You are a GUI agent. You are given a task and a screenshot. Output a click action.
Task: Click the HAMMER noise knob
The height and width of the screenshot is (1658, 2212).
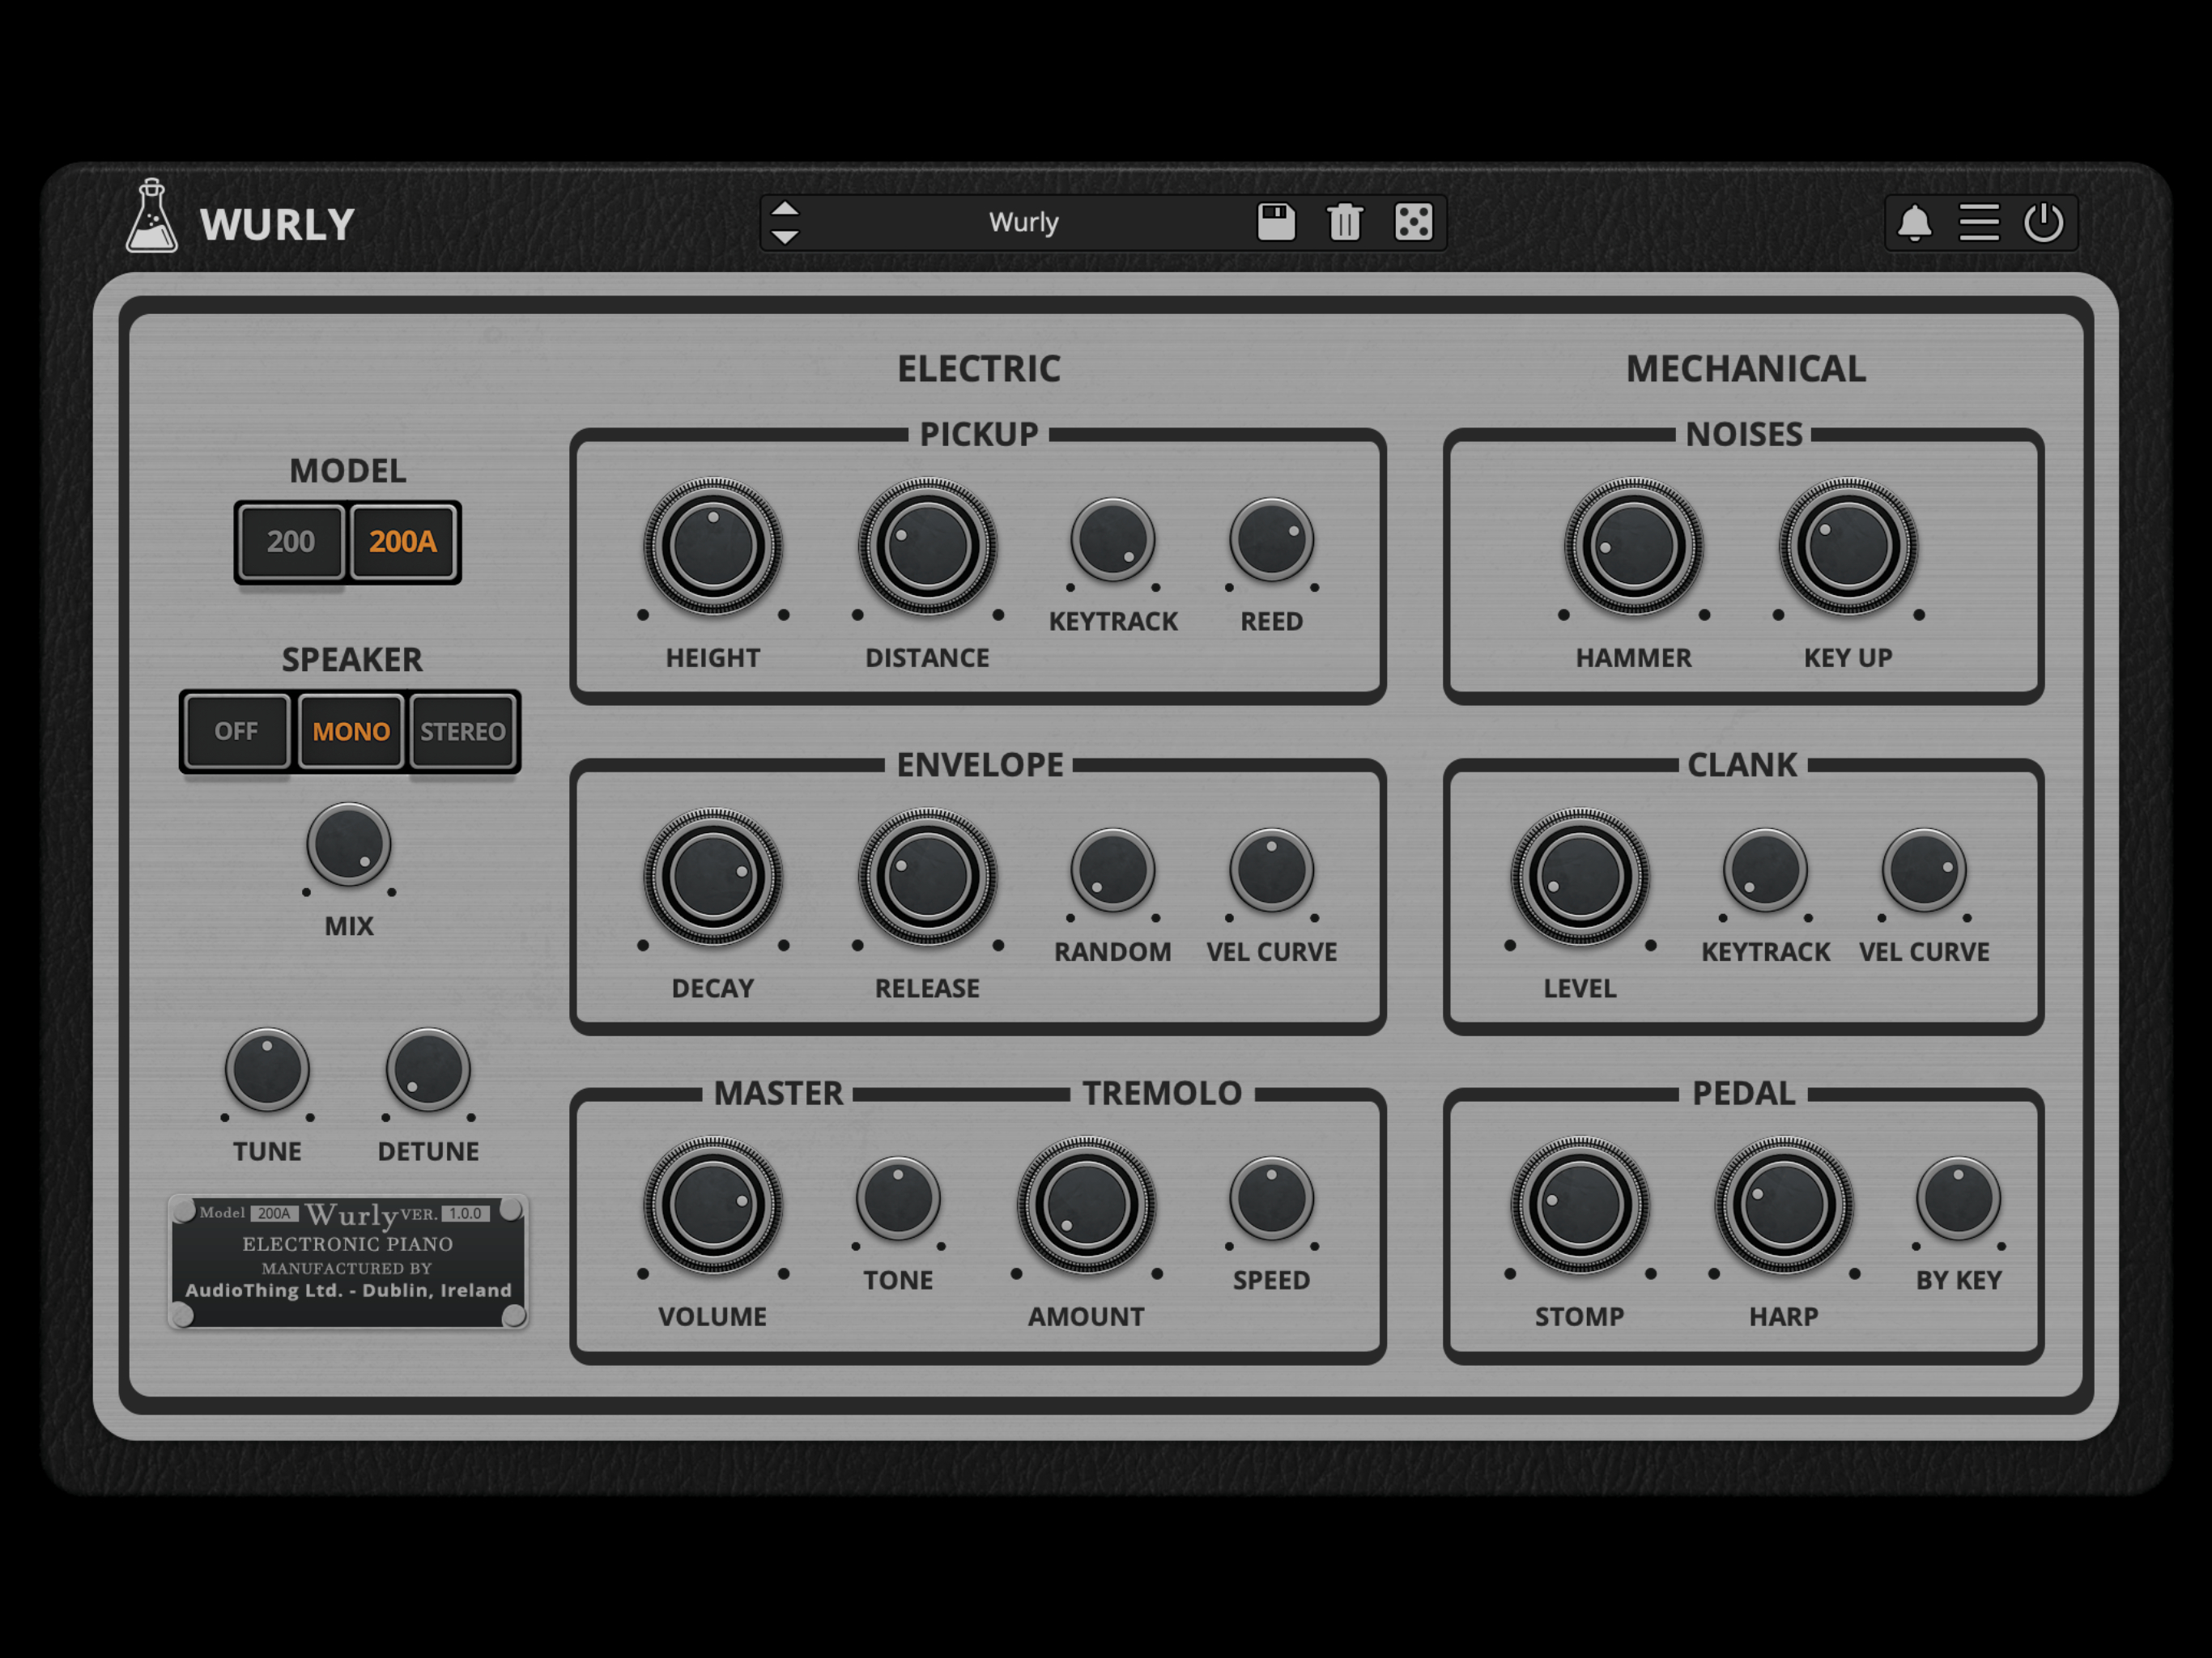coord(1634,547)
